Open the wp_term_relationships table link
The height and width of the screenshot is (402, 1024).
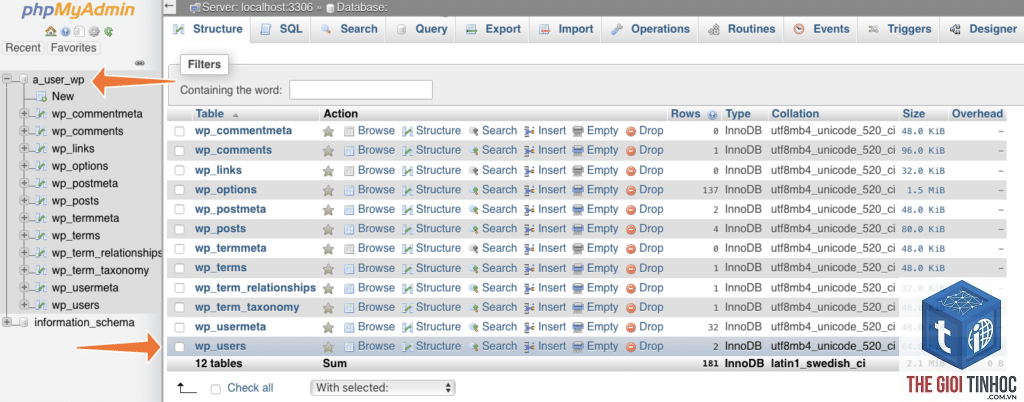click(x=255, y=288)
